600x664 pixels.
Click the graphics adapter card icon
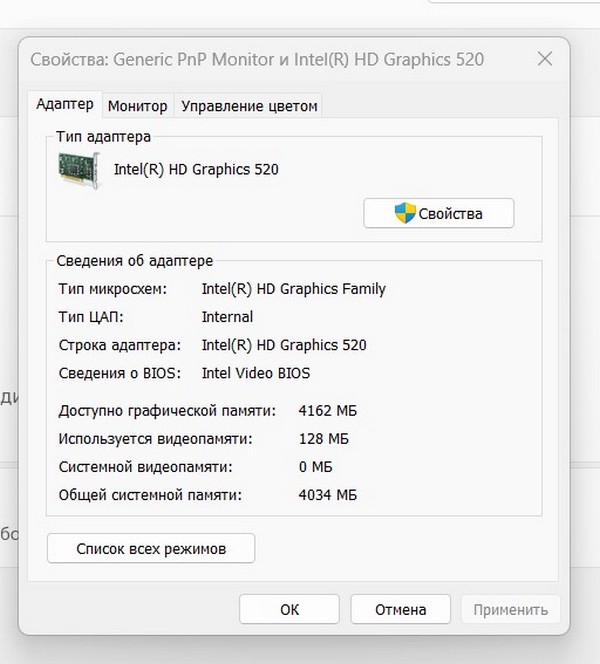[80, 168]
